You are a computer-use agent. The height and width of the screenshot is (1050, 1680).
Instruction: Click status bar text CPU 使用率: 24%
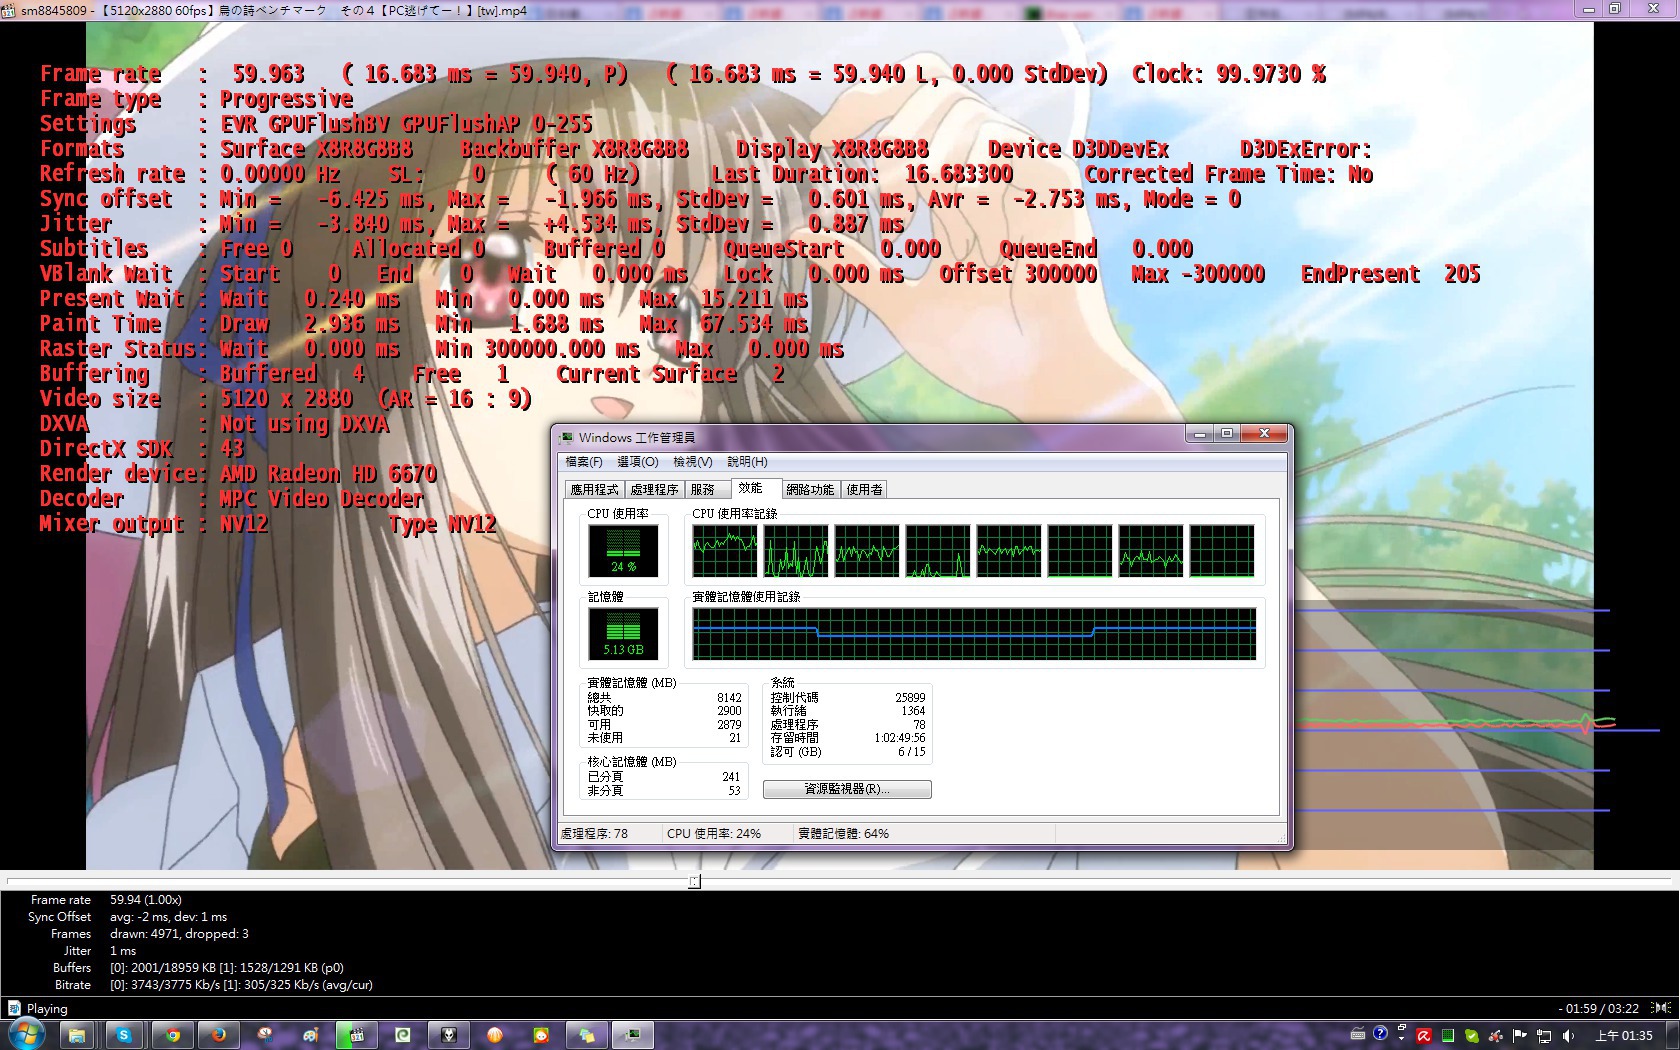pyautogui.click(x=714, y=833)
